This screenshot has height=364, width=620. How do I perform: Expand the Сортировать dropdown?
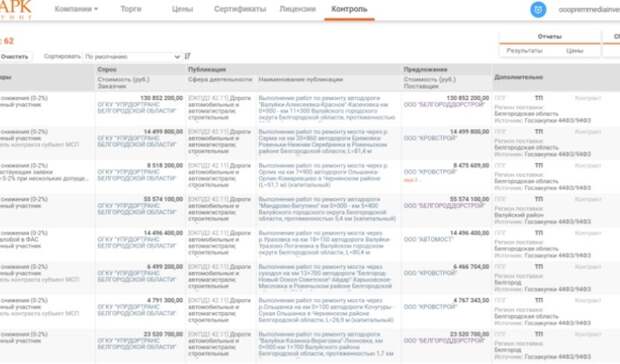tap(132, 57)
